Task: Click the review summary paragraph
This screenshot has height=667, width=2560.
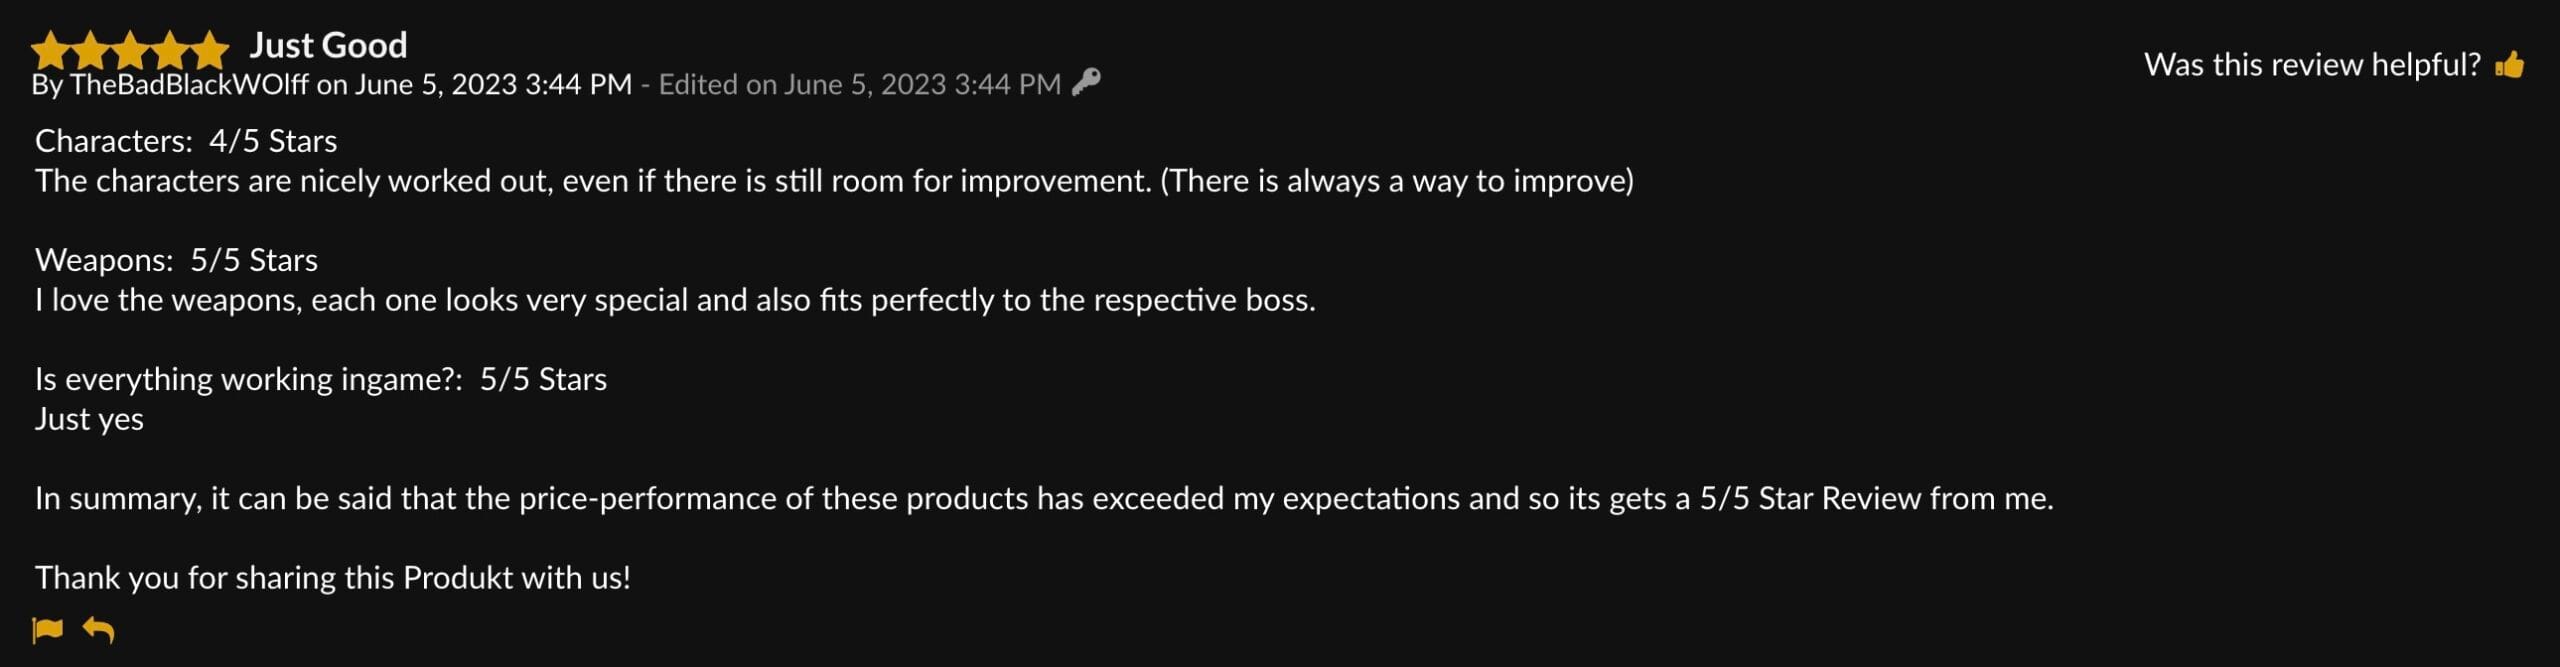Action: [1043, 497]
